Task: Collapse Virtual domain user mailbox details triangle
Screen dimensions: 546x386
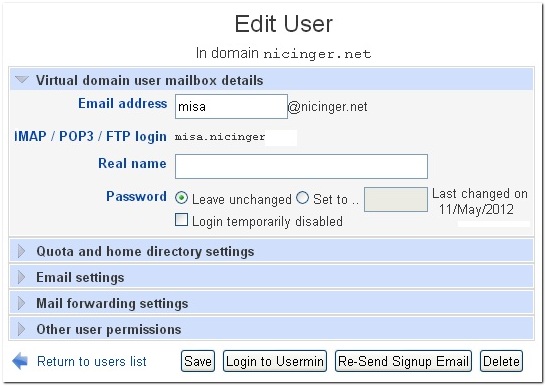Action: 22,80
